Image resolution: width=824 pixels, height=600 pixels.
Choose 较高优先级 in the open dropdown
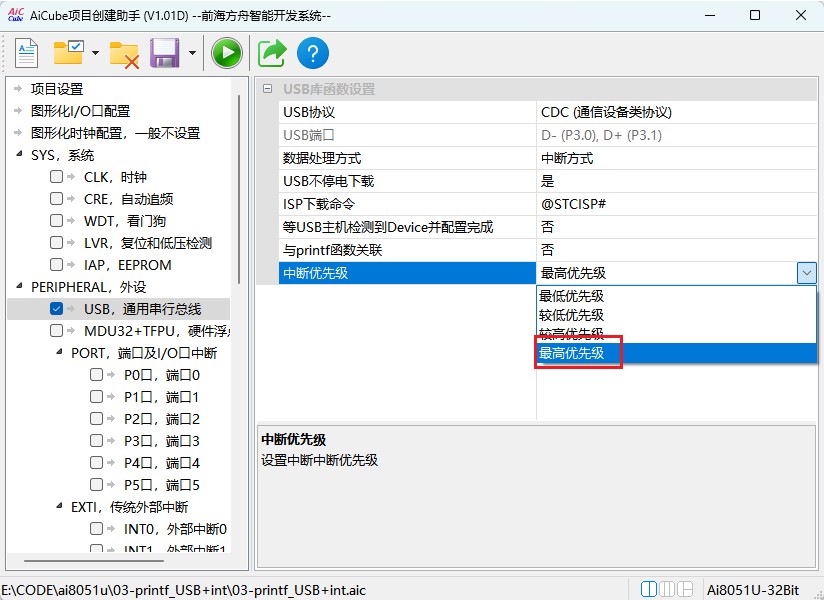click(571, 333)
